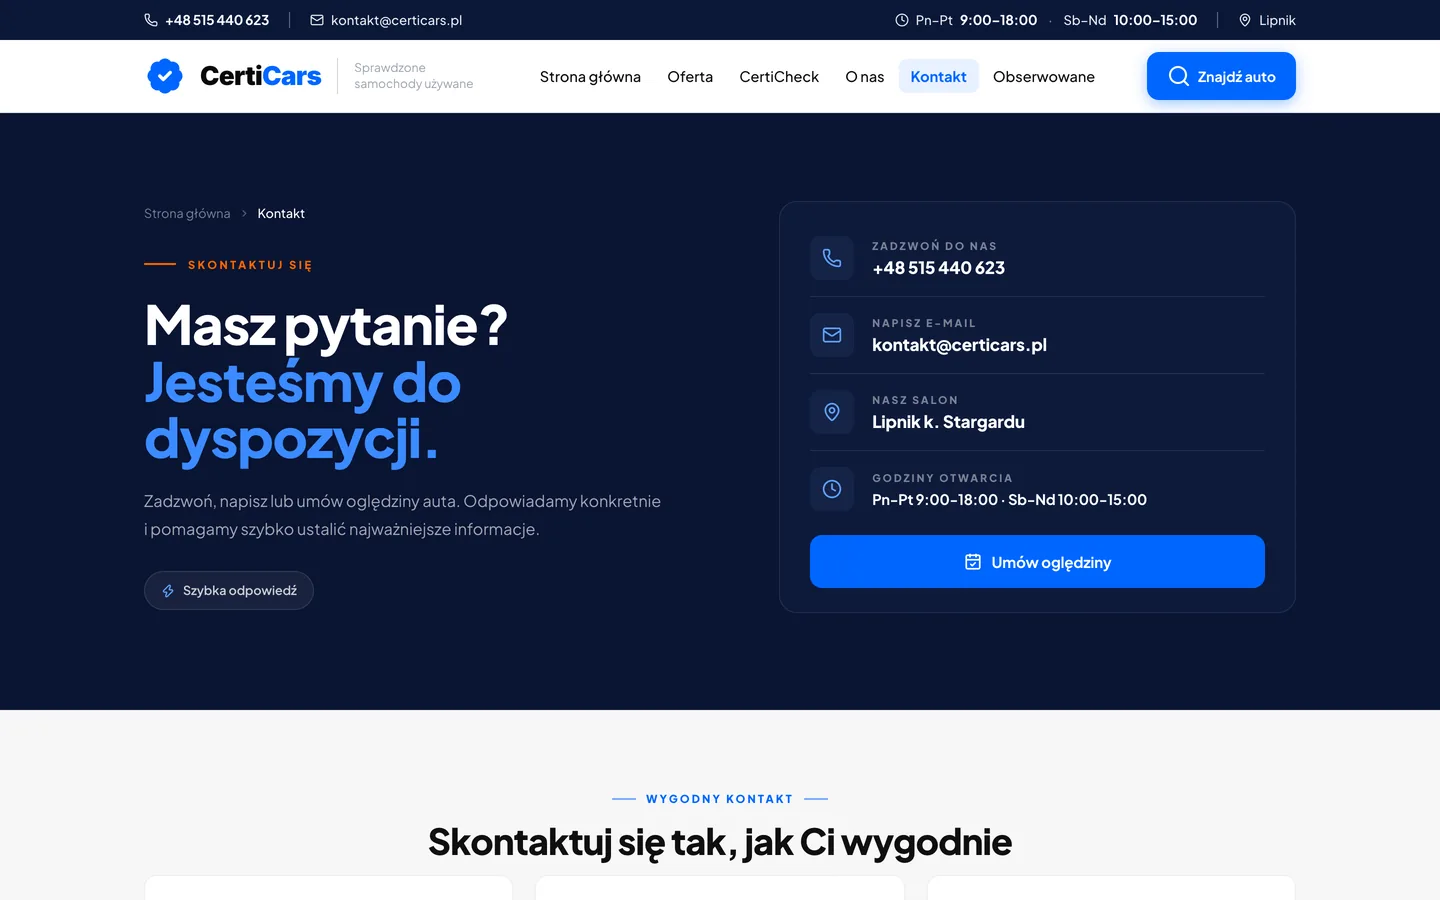The image size is (1440, 900).
Task: Click the SKONTAKTUJ SIĘ orange label
Action: (250, 265)
